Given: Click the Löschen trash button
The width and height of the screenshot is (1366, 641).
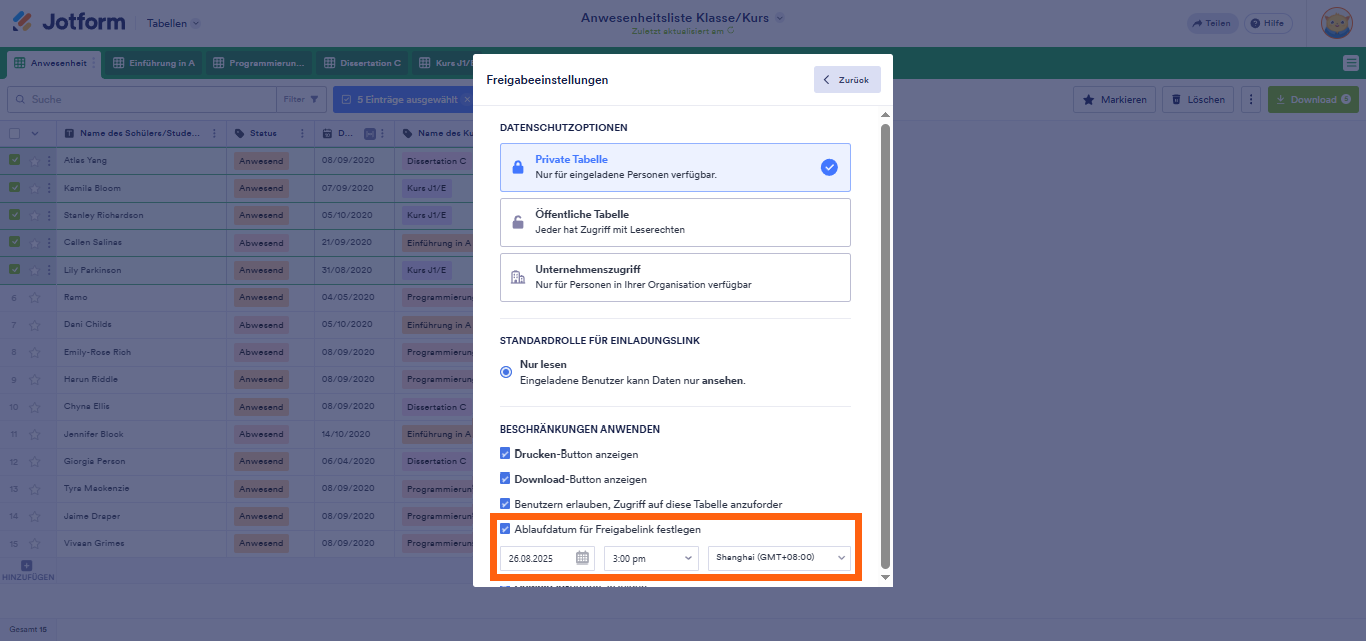Looking at the screenshot, I should pos(1198,100).
